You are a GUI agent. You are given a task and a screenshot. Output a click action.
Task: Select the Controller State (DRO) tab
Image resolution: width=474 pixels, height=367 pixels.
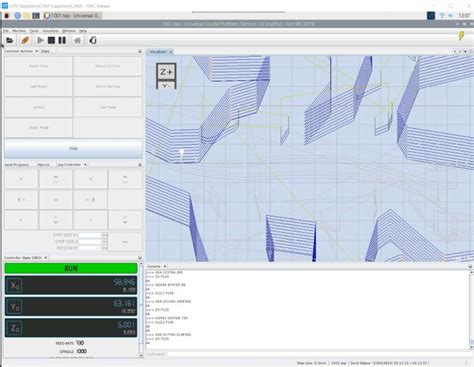click(23, 258)
